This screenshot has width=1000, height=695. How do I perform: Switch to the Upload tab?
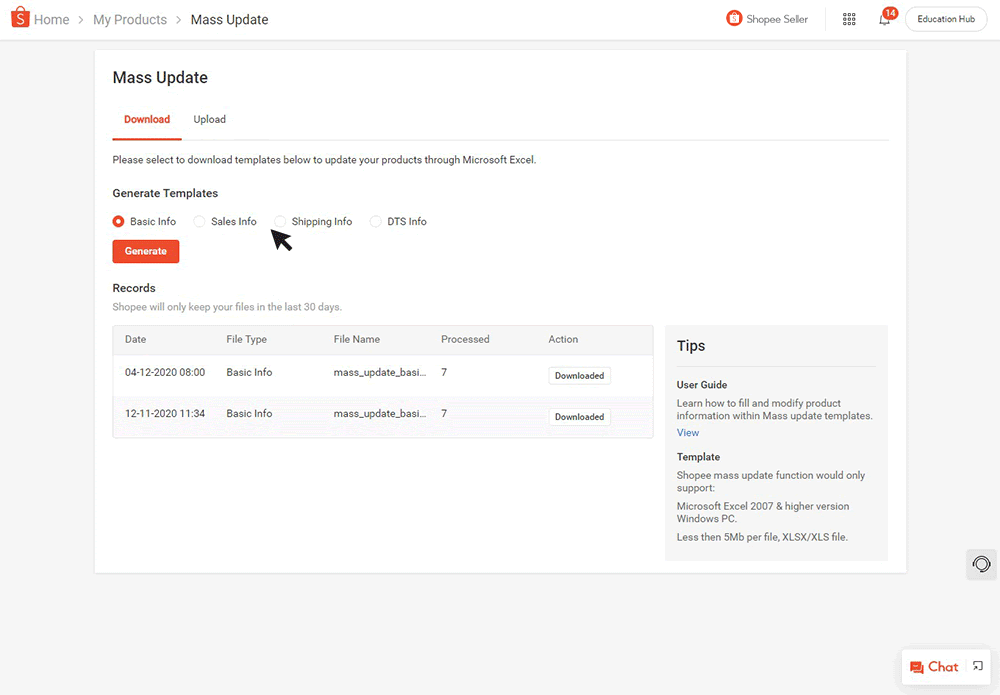209,118
